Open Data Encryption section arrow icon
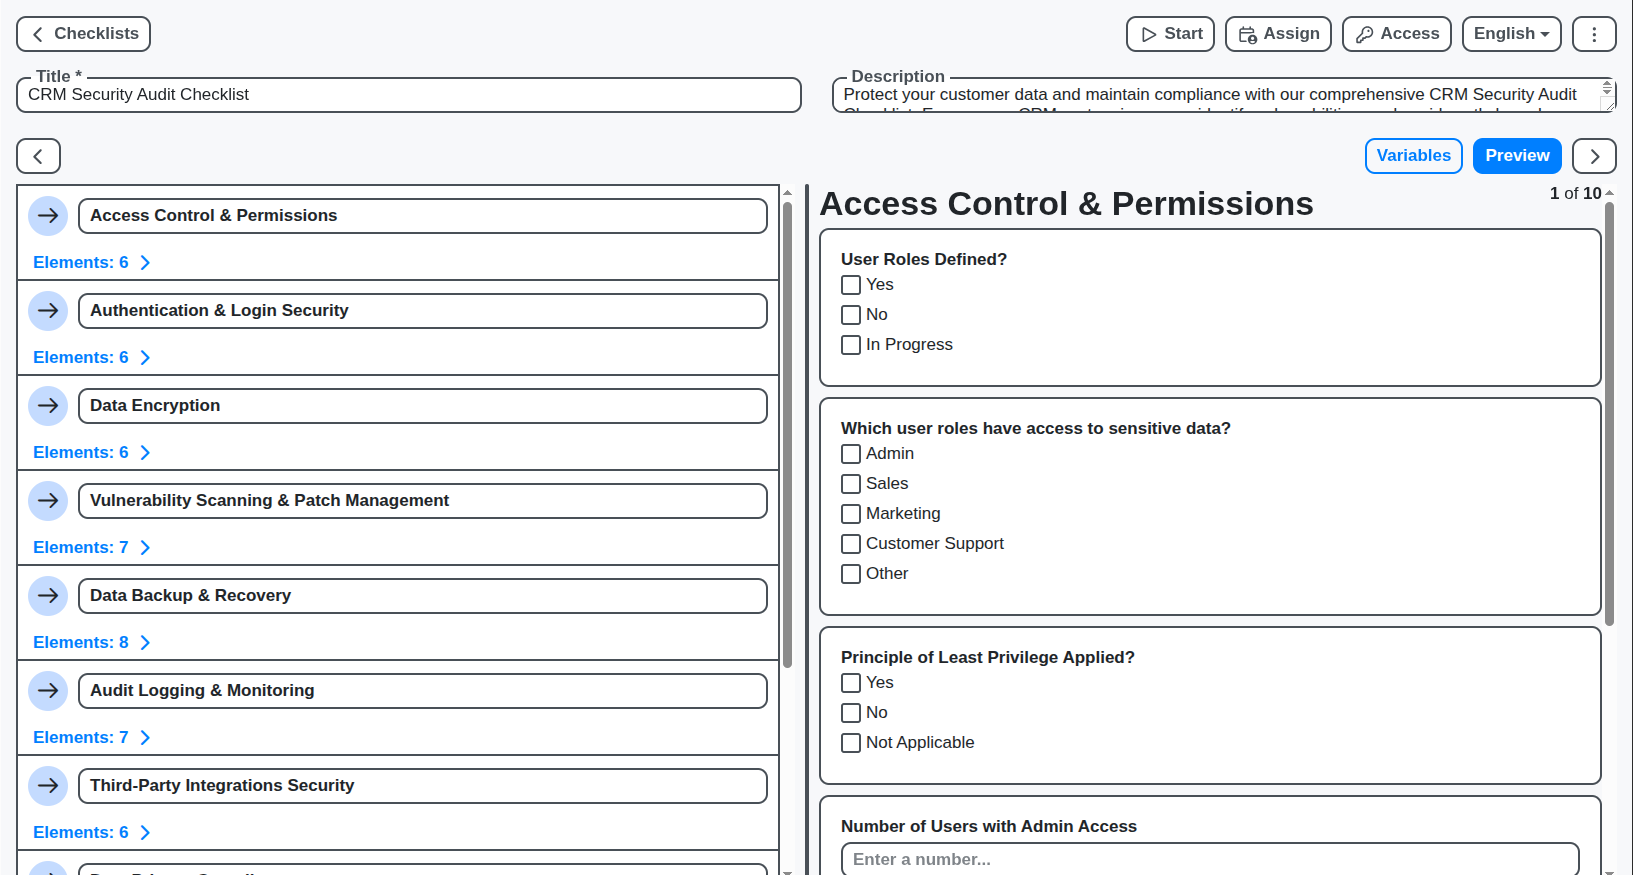 pyautogui.click(x=48, y=406)
